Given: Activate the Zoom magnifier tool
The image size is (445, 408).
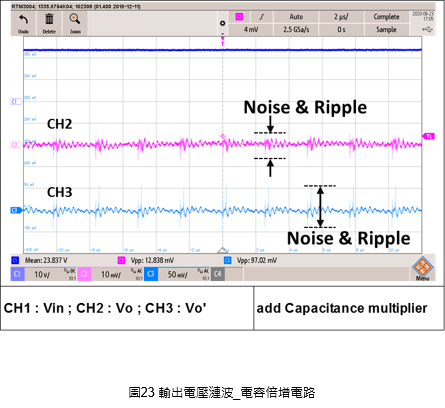Looking at the screenshot, I should tap(75, 19).
